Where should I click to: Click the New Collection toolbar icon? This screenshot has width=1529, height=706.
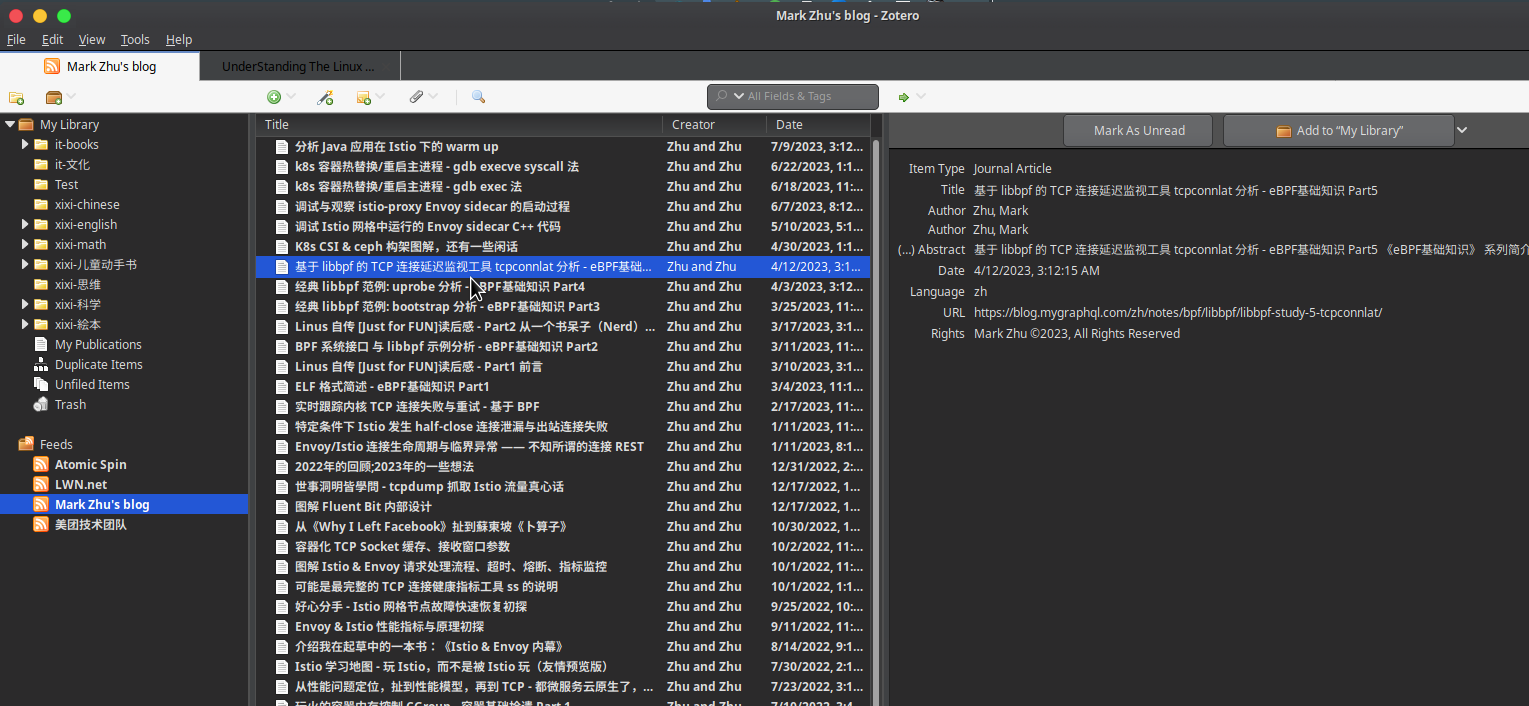click(x=16, y=97)
